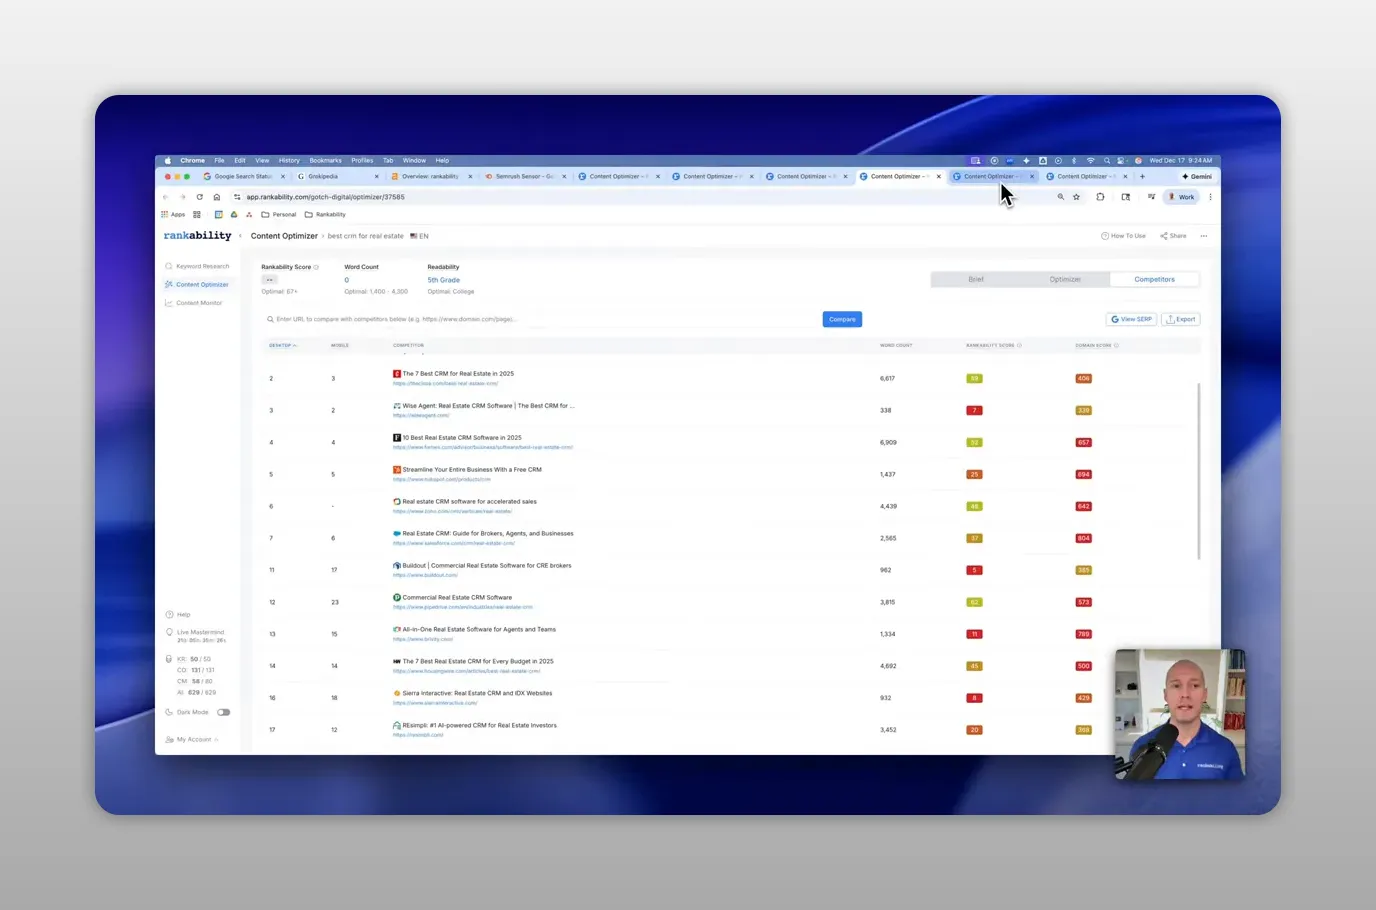1376x910 pixels.
Task: Sort by the Word Count column header
Action: (896, 345)
